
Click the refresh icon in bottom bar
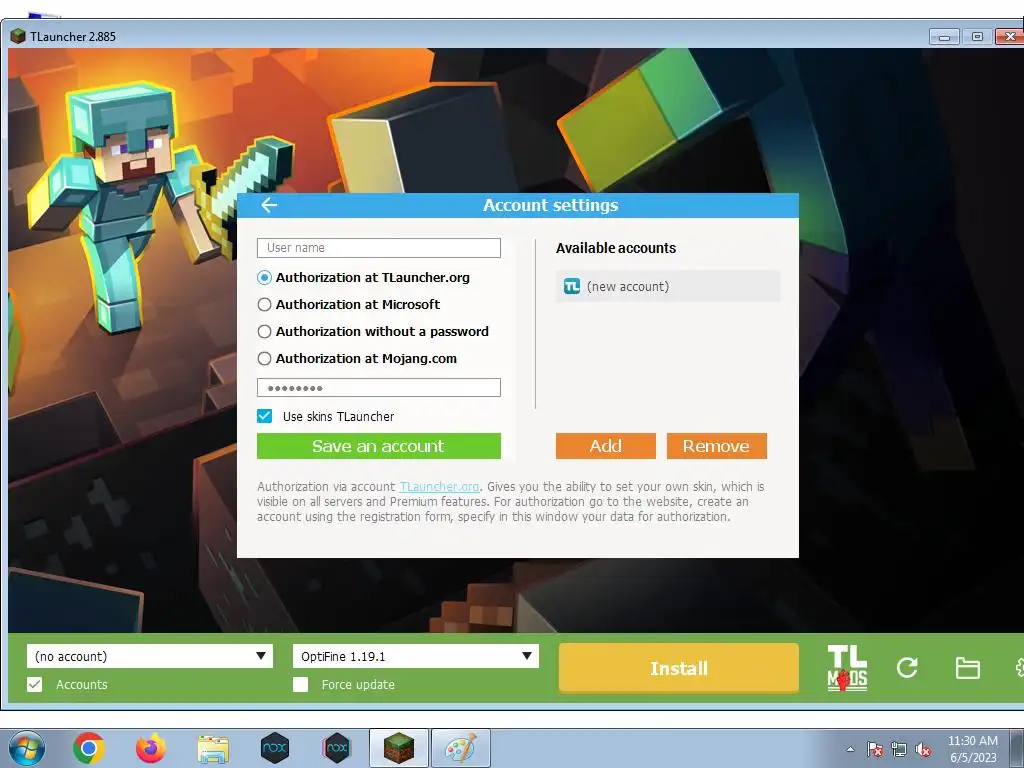907,667
